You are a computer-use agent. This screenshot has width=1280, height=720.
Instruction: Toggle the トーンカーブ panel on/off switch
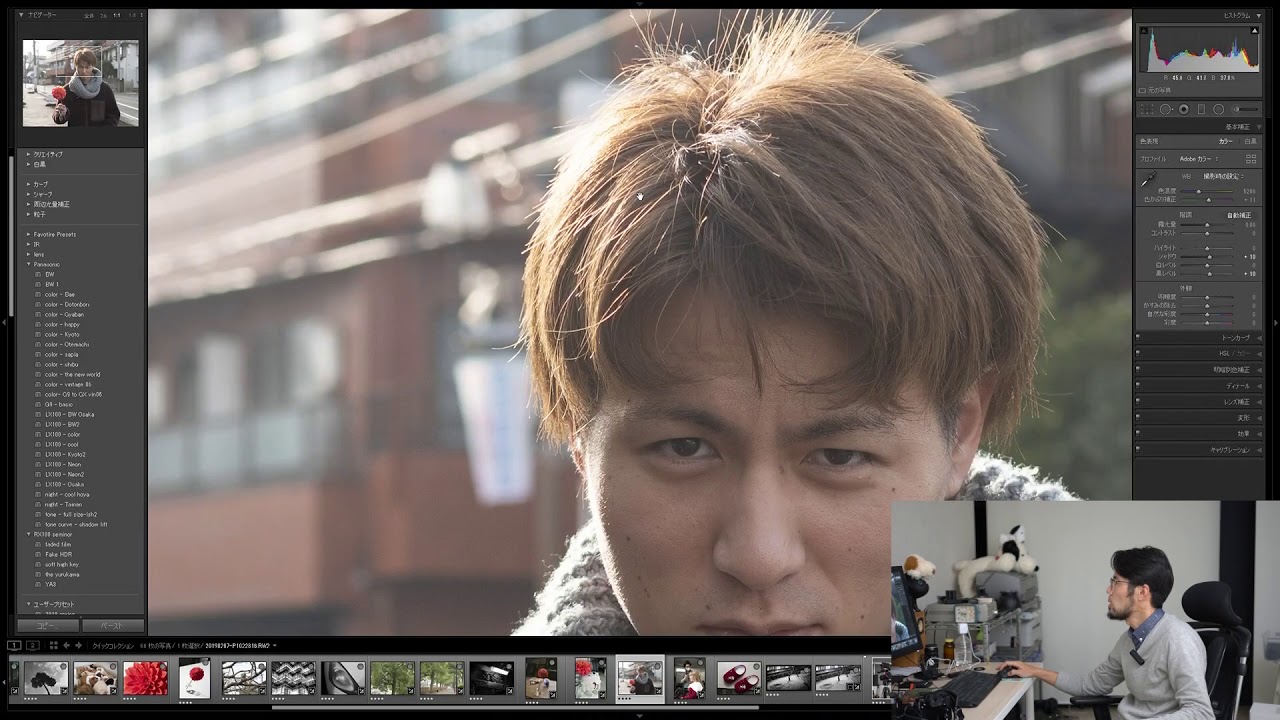[1138, 337]
